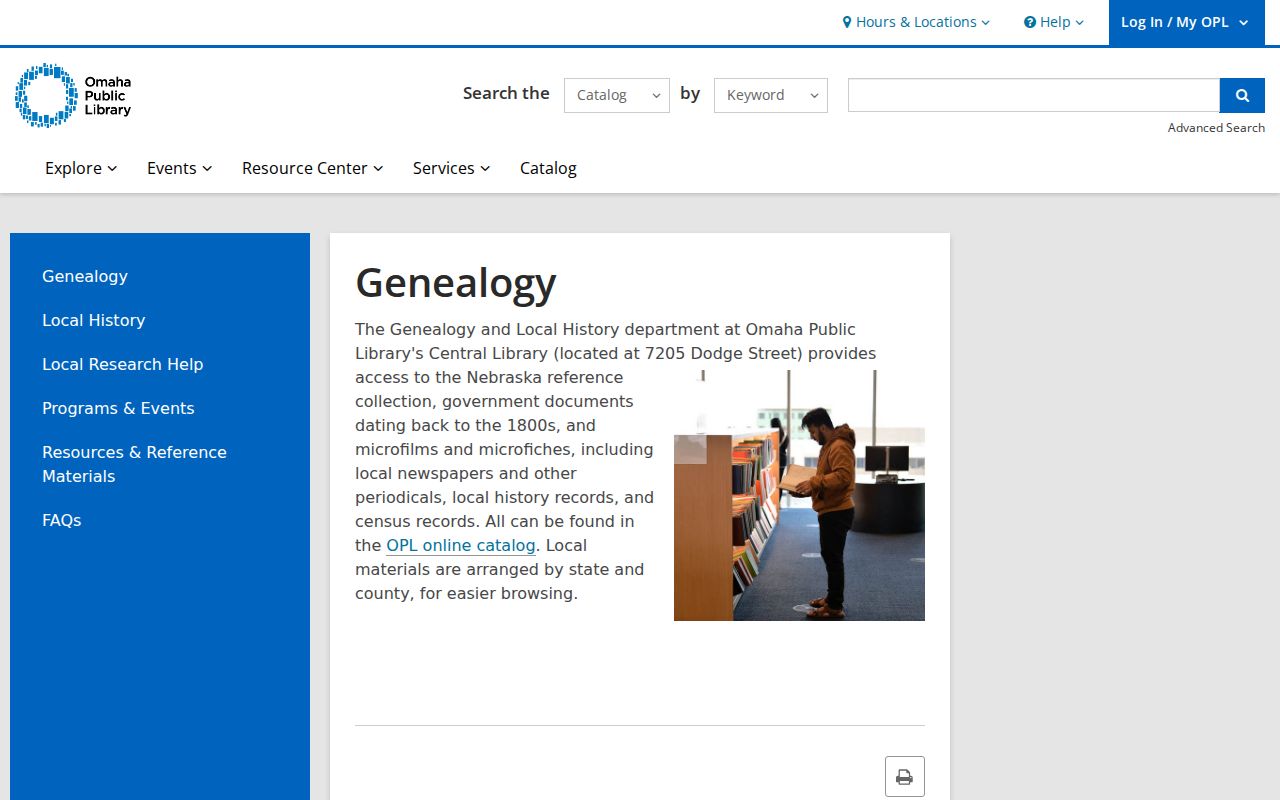The width and height of the screenshot is (1280, 800).
Task: Click the printer icon button
Action: tap(904, 777)
